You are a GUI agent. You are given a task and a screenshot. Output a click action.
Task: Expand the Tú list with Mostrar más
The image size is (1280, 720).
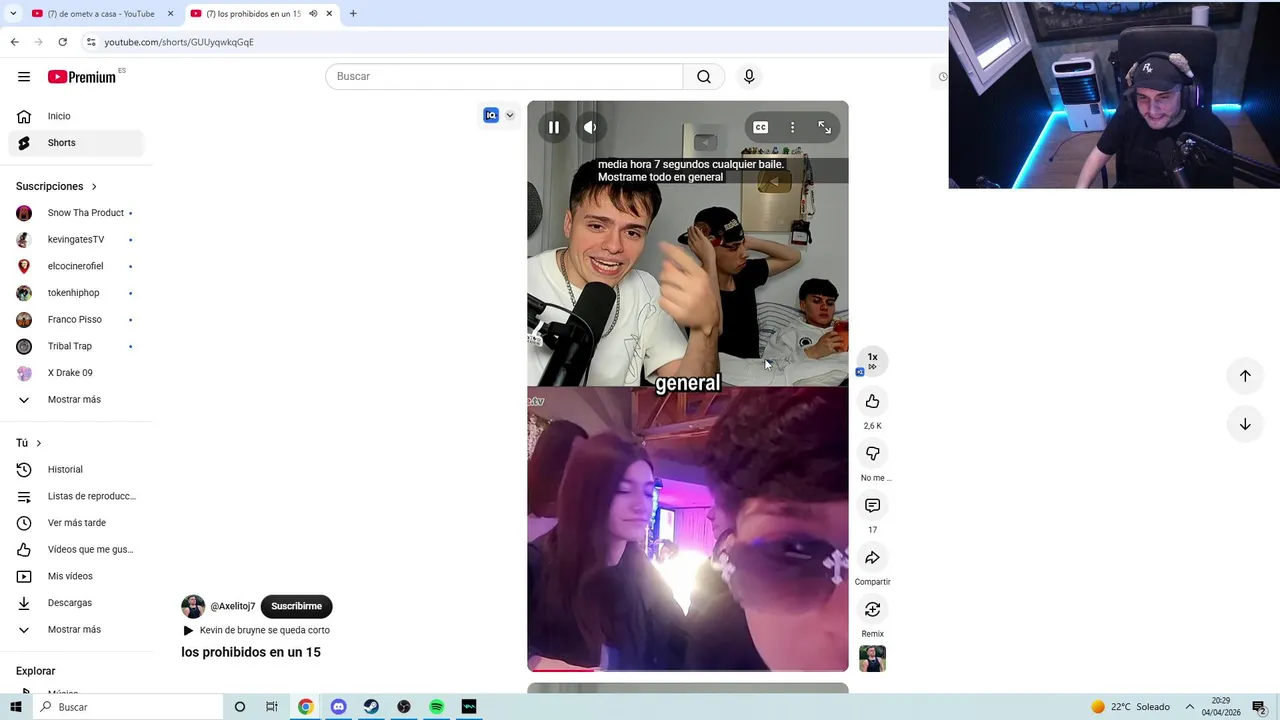coord(76,630)
